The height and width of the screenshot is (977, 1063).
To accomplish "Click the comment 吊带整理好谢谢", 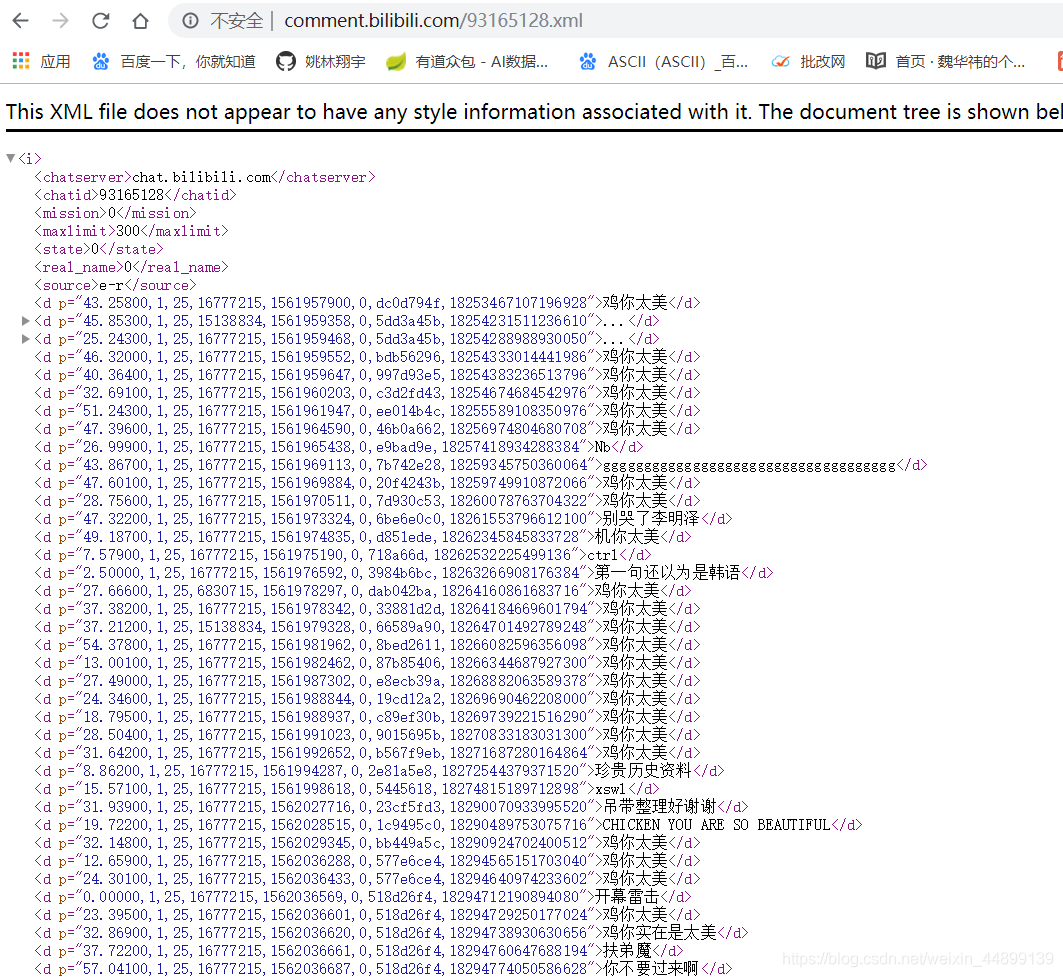I will point(660,807).
